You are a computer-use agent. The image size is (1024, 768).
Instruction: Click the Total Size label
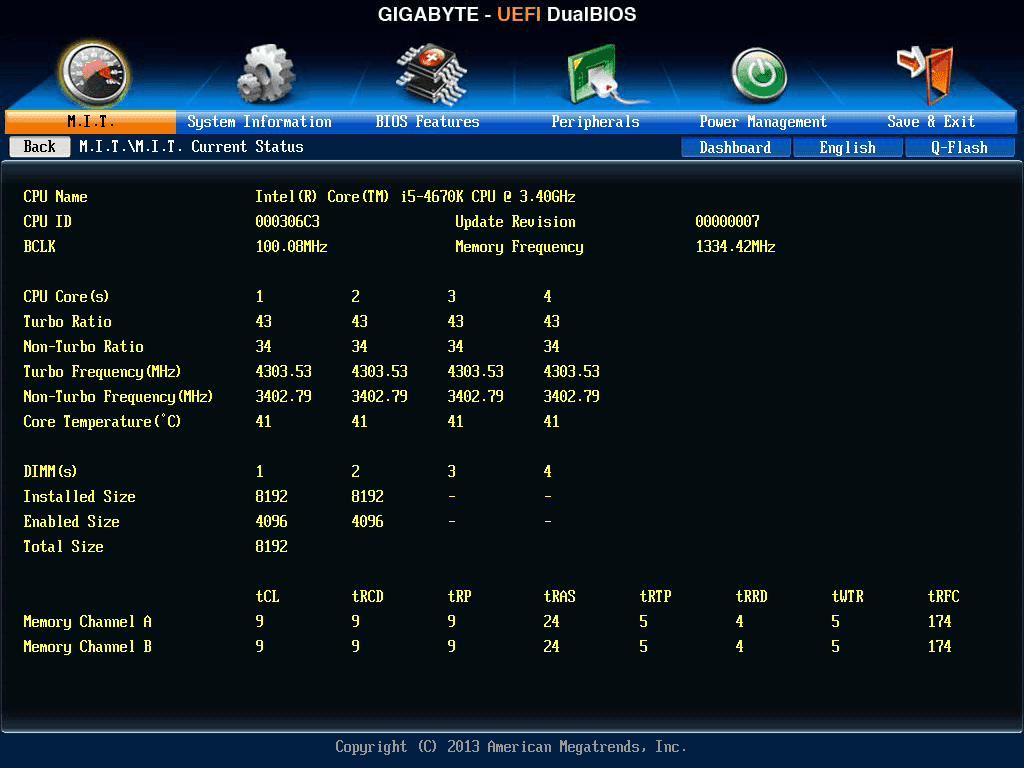(x=63, y=547)
